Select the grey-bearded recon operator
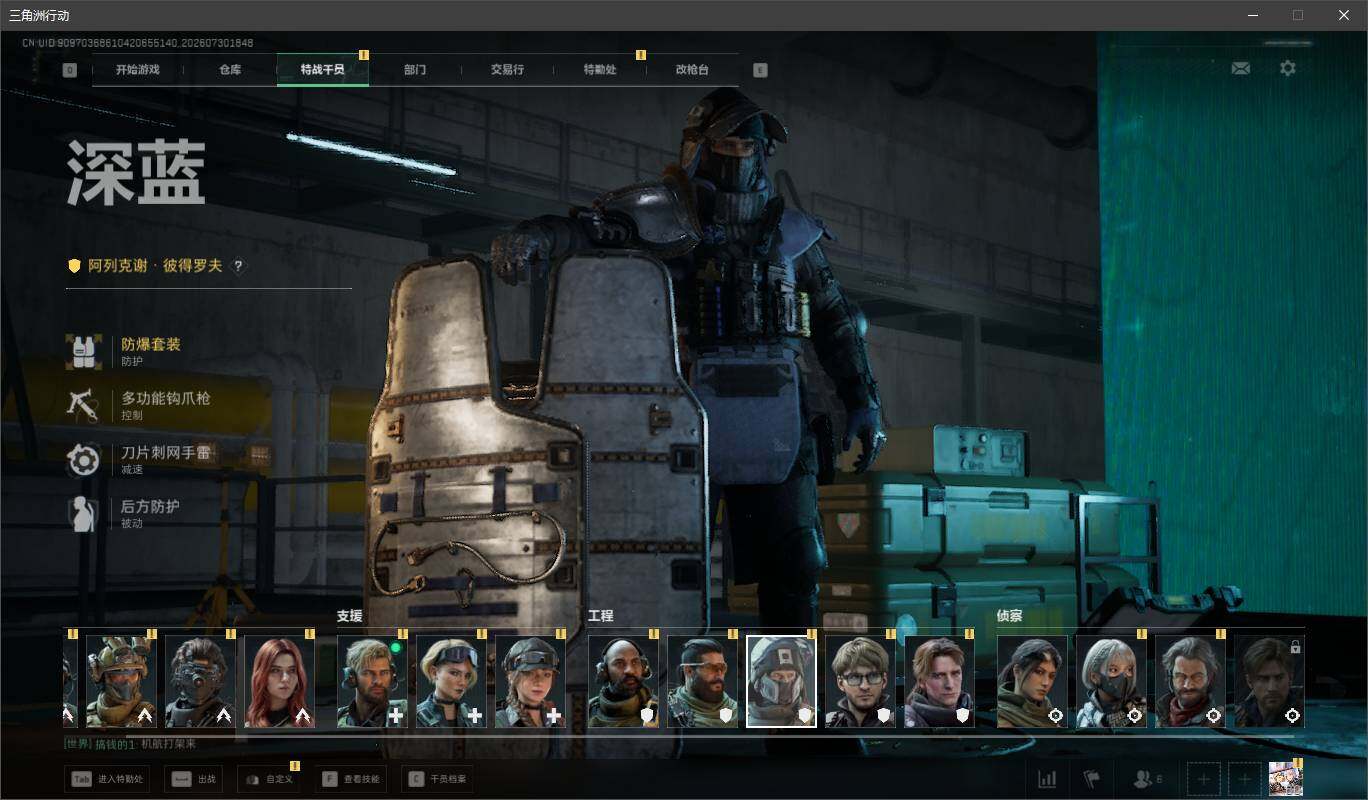Screen dimensions: 1368x800 [1190, 681]
